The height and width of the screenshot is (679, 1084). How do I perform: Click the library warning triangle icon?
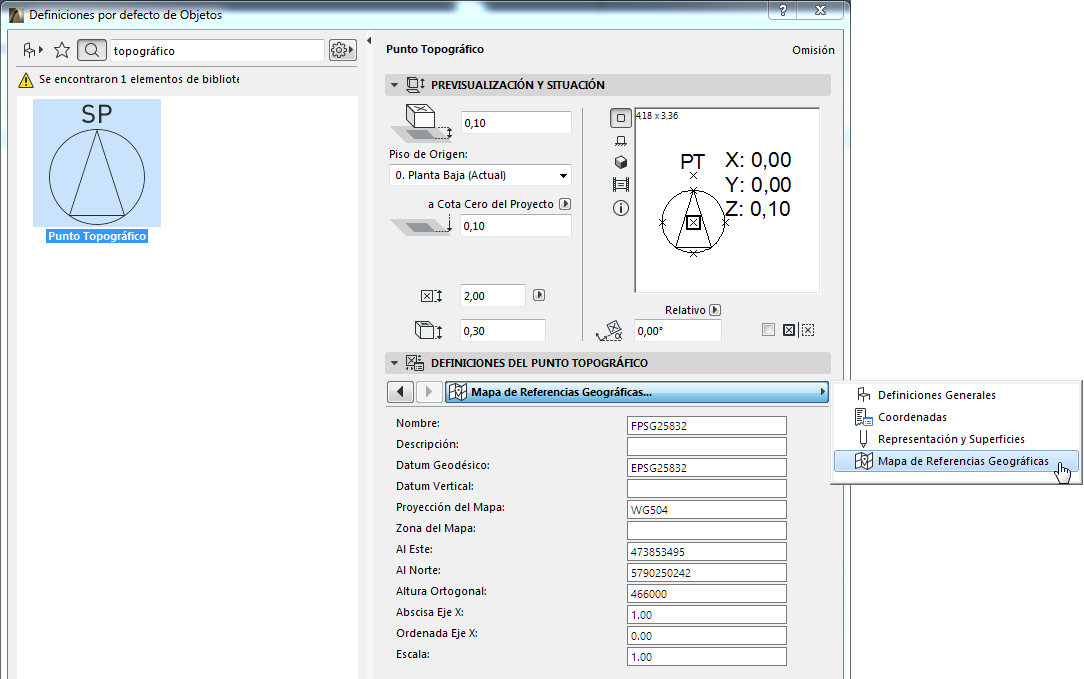coord(26,80)
